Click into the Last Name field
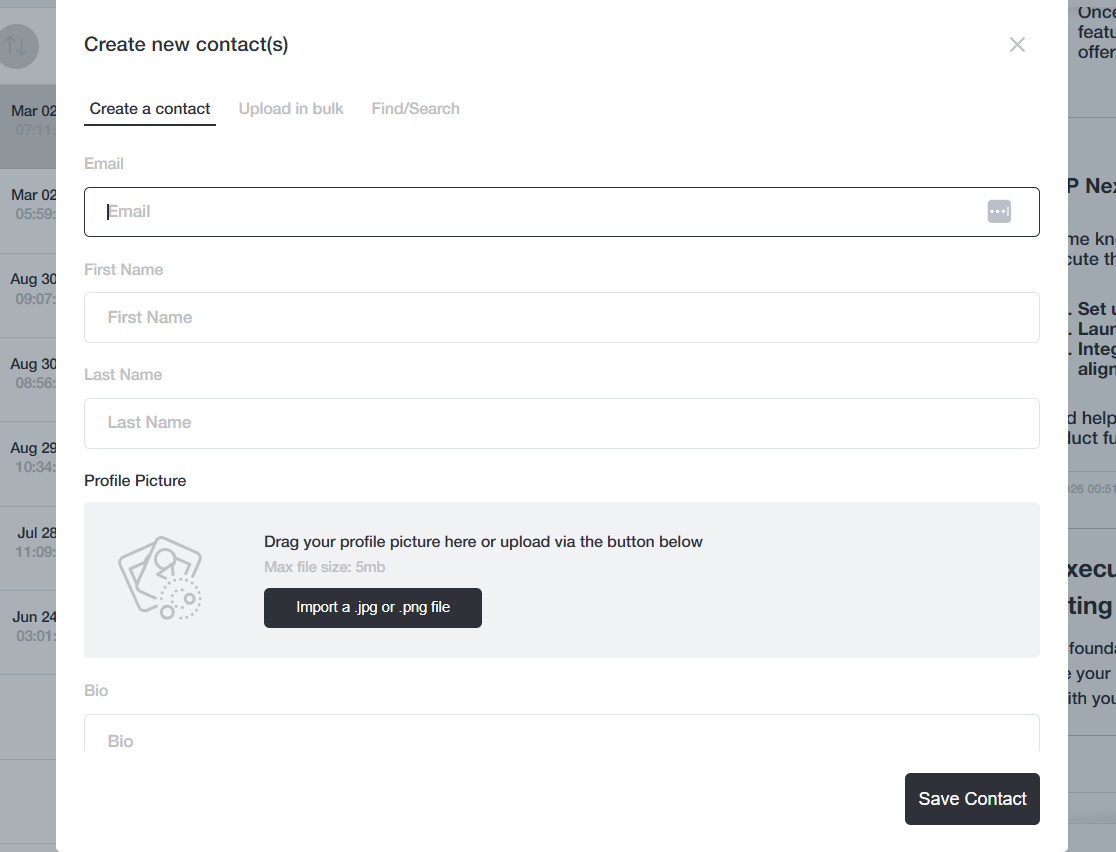The height and width of the screenshot is (852, 1116). click(x=561, y=423)
